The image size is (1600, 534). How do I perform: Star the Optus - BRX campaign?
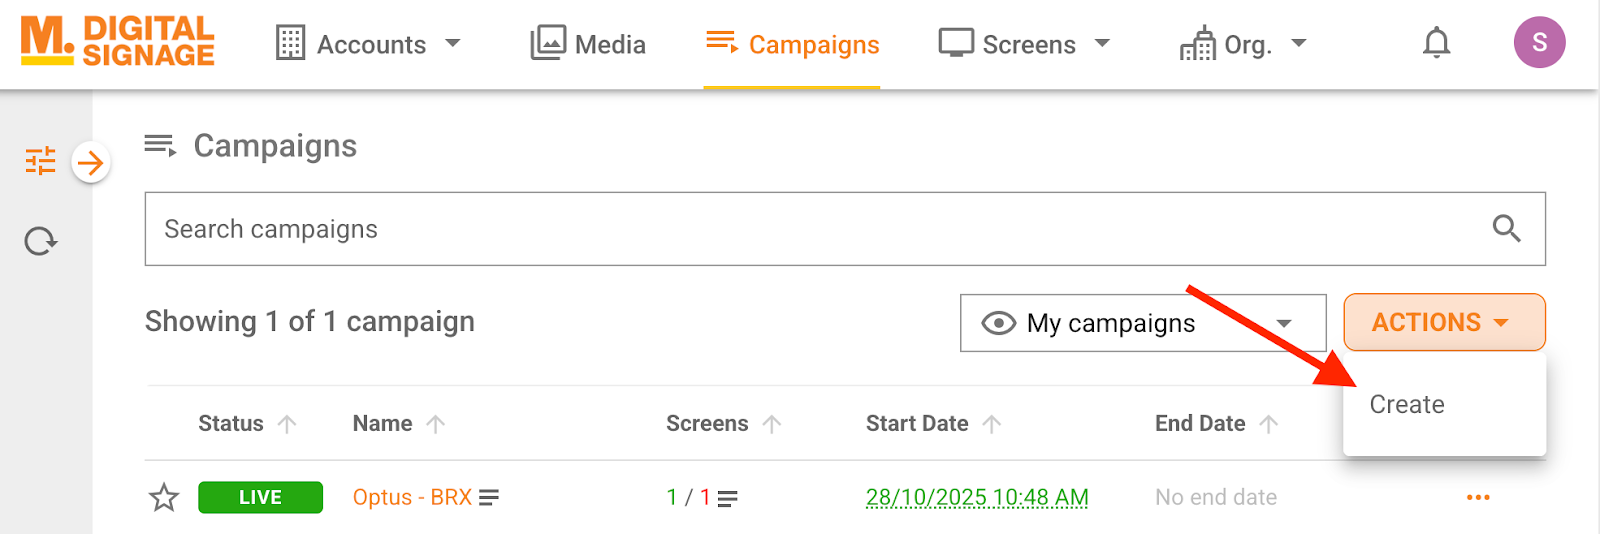[164, 497]
